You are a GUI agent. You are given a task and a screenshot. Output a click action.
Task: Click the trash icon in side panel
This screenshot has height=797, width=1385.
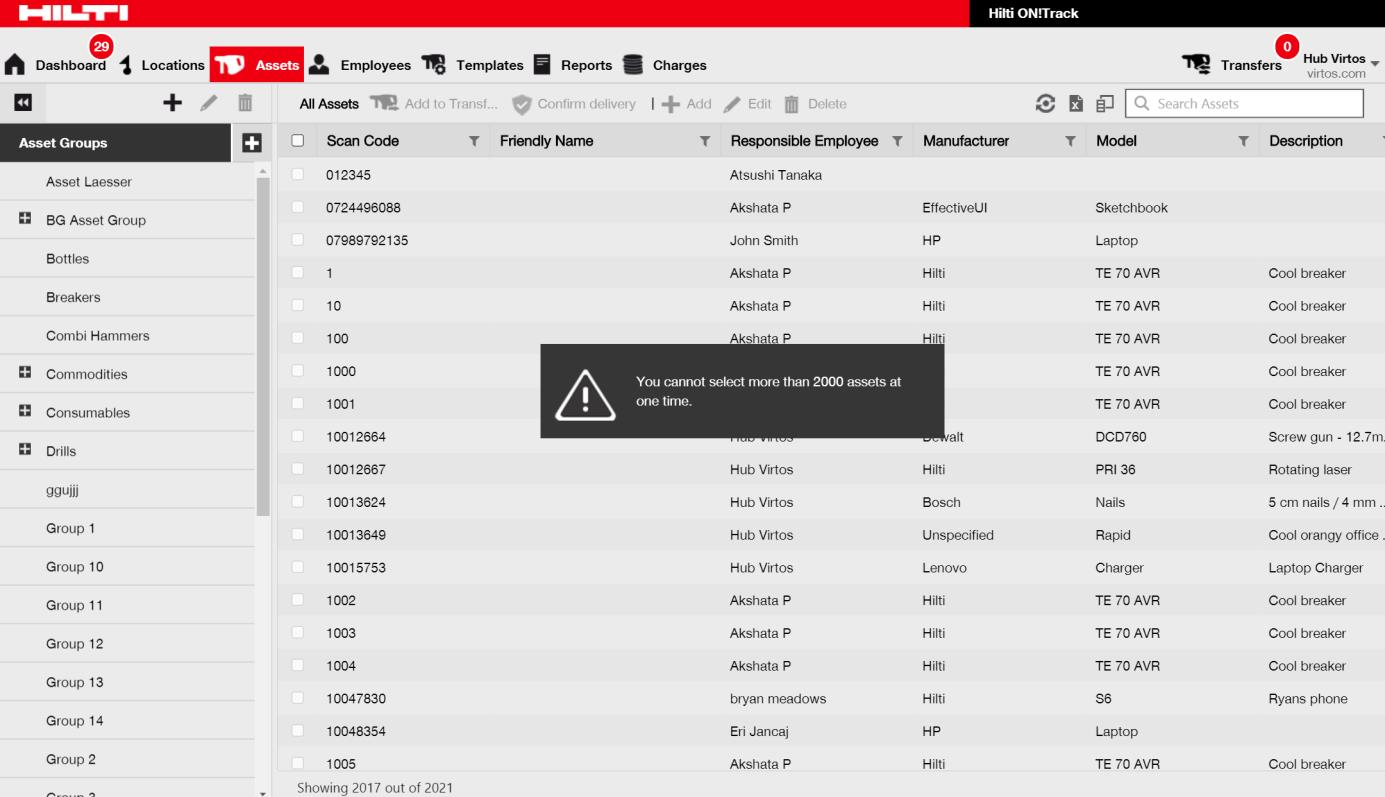click(245, 102)
